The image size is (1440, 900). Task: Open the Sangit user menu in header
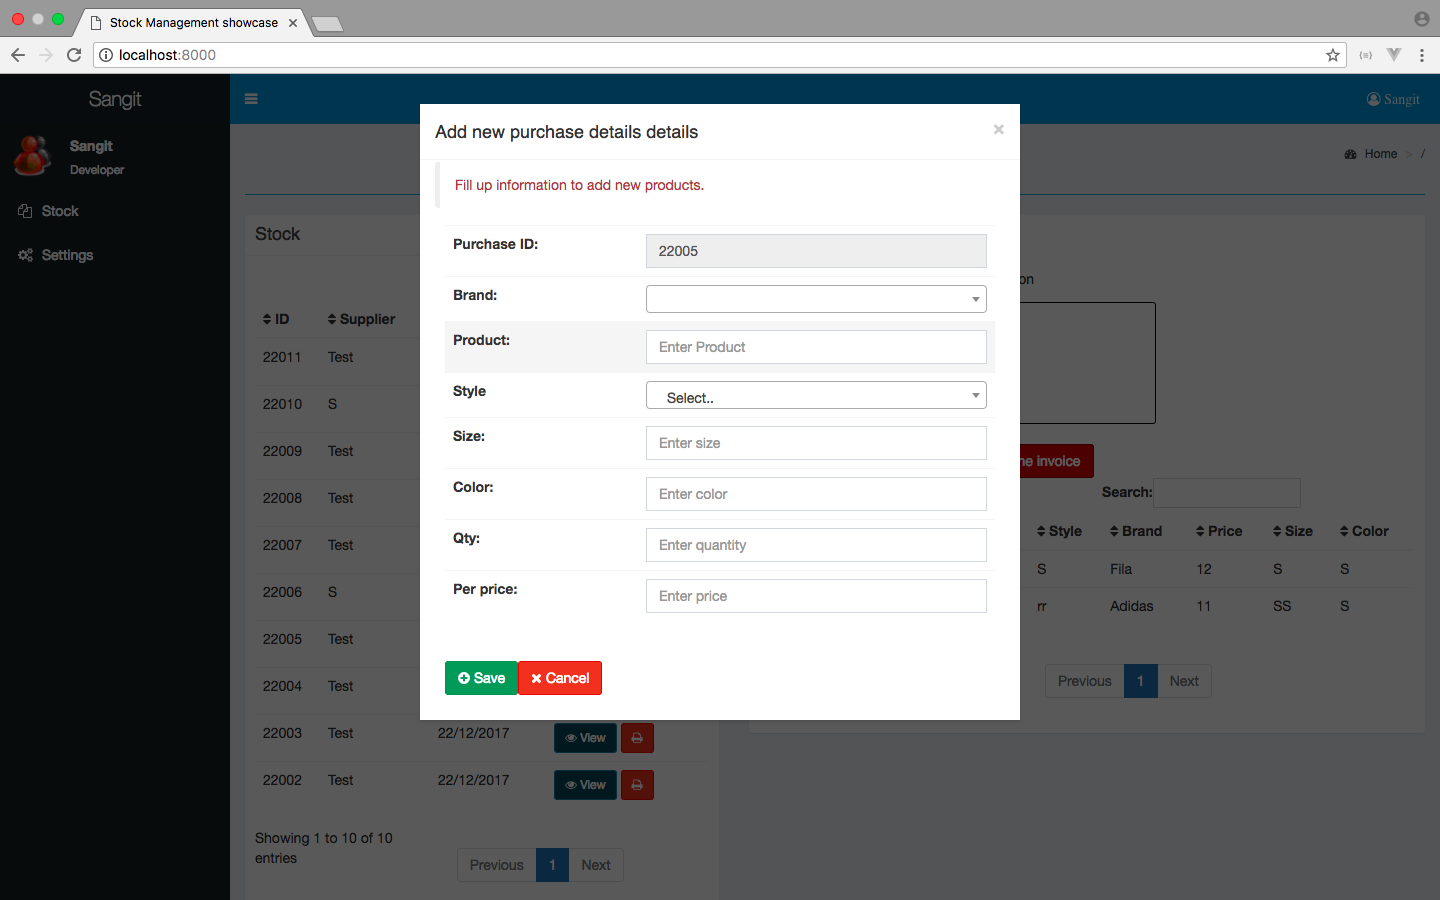(x=1393, y=99)
